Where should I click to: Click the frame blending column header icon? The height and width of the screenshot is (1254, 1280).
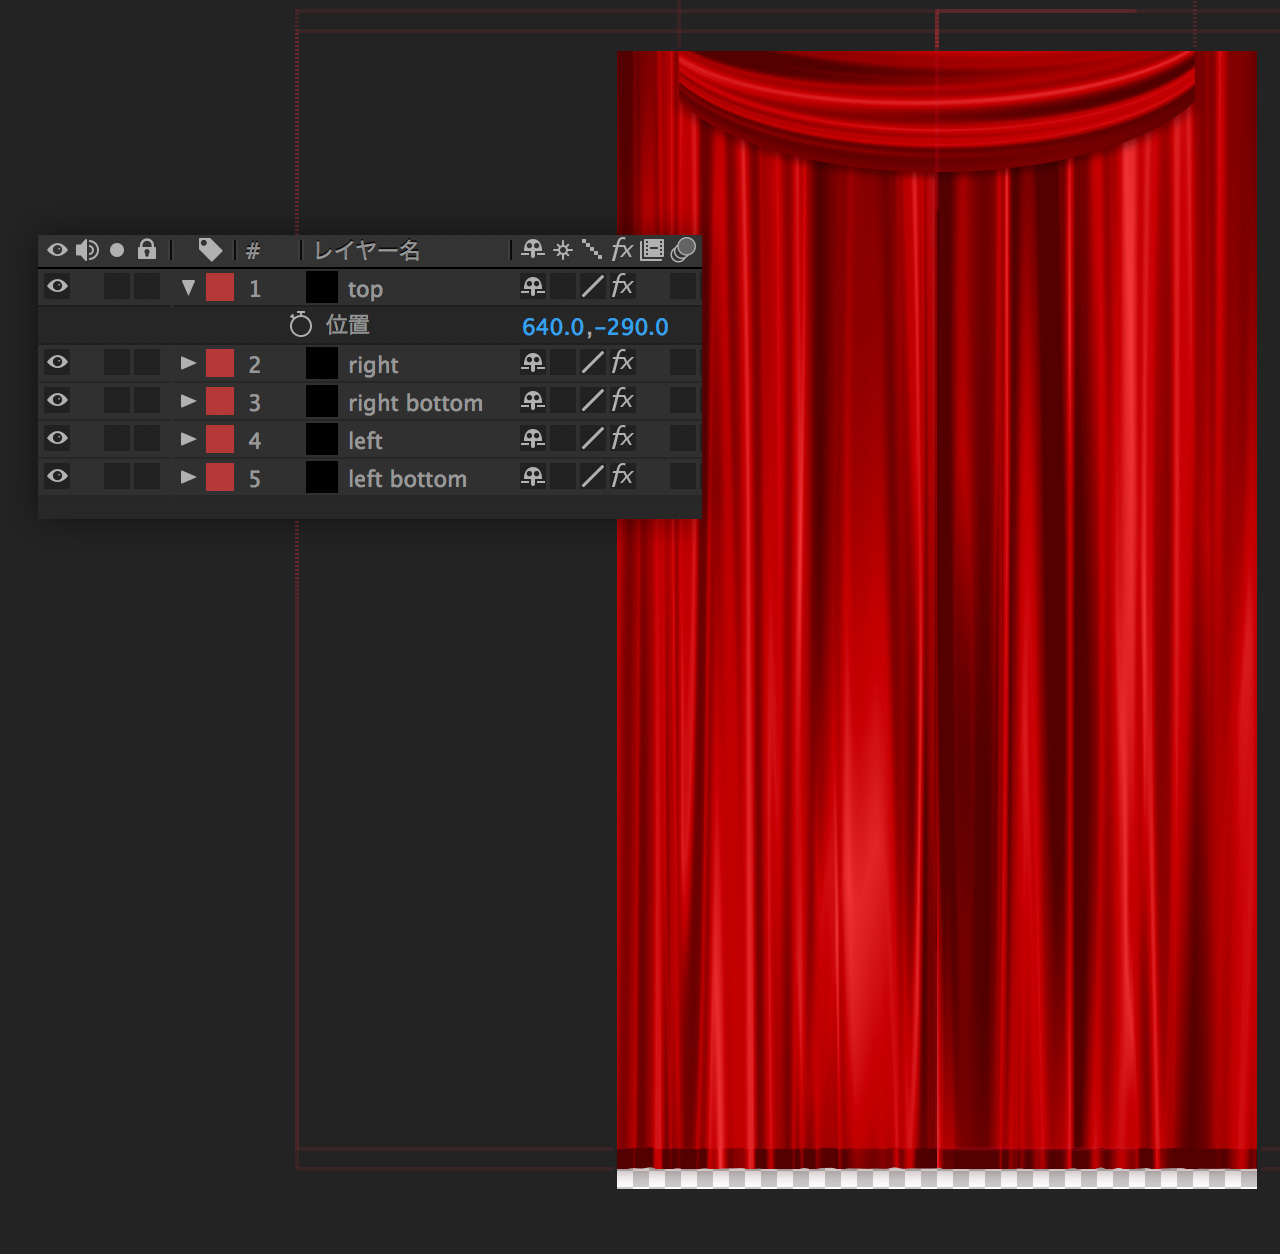point(652,250)
